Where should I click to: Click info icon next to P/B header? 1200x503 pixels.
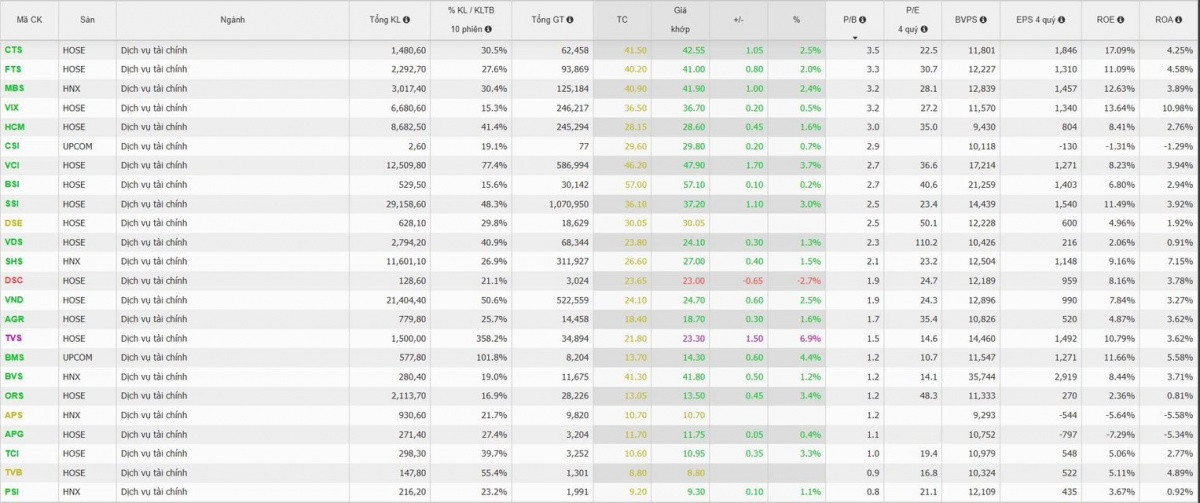point(863,20)
